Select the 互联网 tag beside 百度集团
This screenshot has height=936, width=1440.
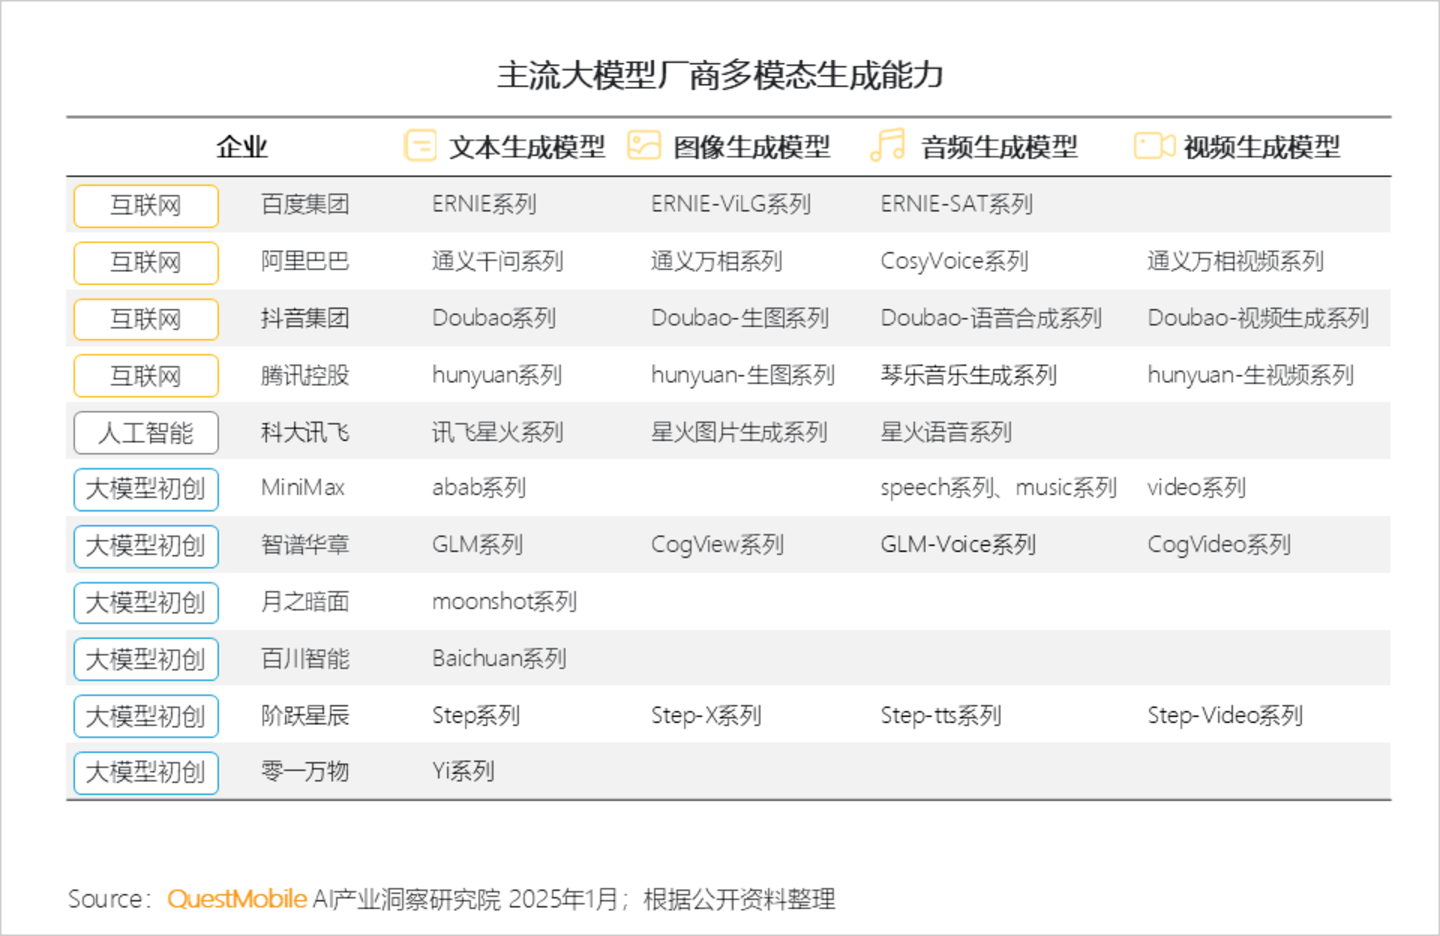click(x=146, y=206)
